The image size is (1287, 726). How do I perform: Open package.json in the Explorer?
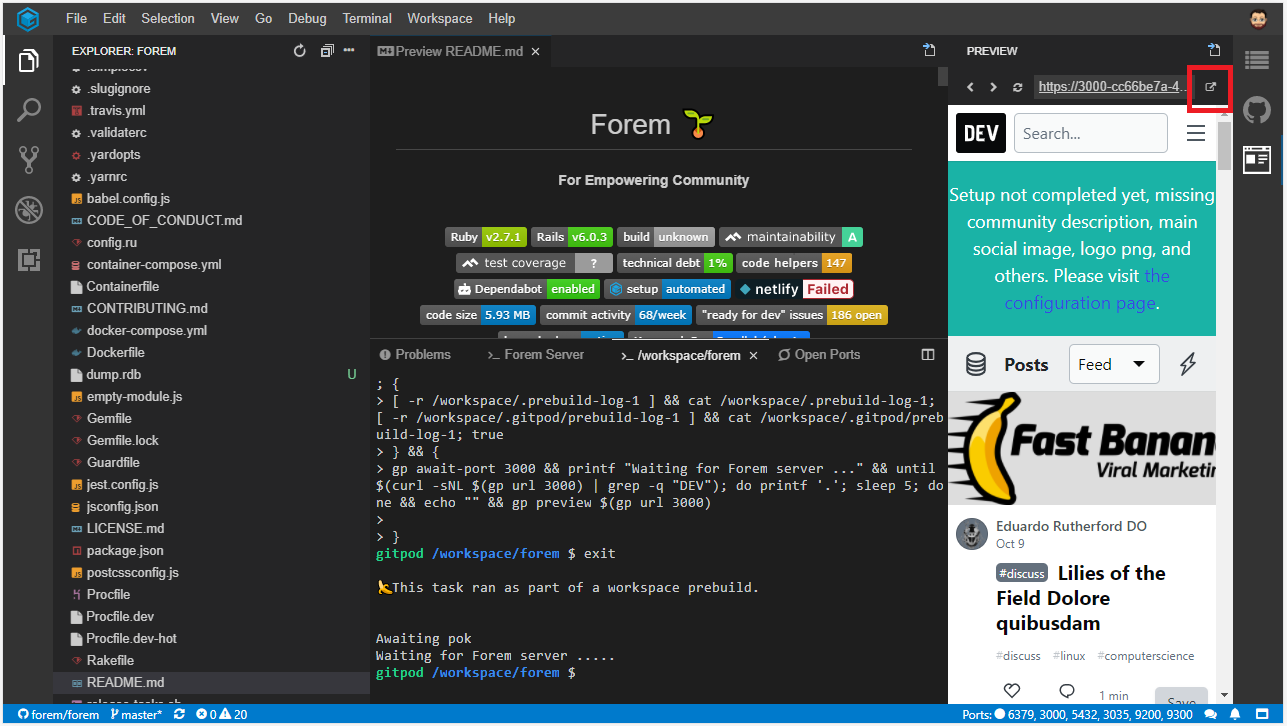tap(125, 550)
